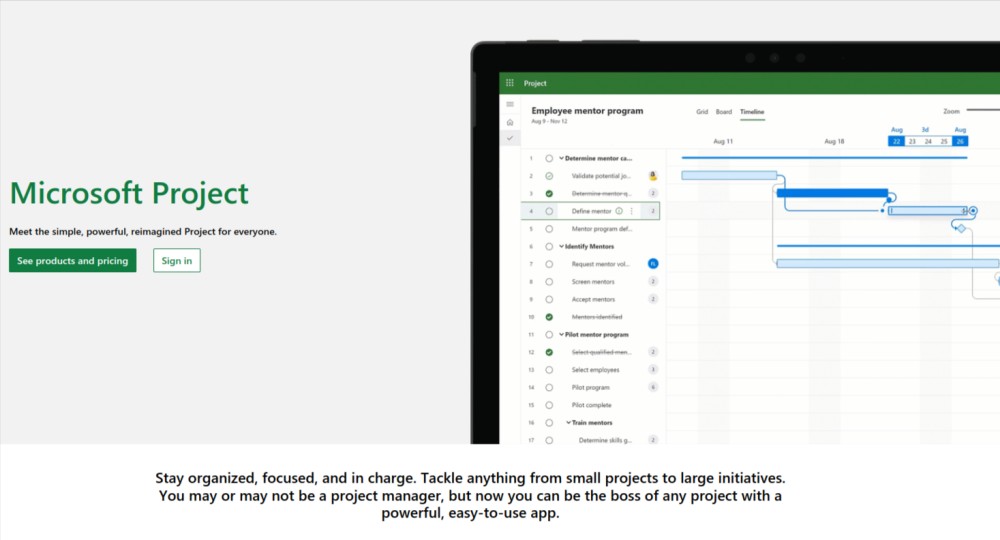The image size is (1000, 540).
Task: Click blue assignee avatar on Request mentor vol...
Action: 652,263
